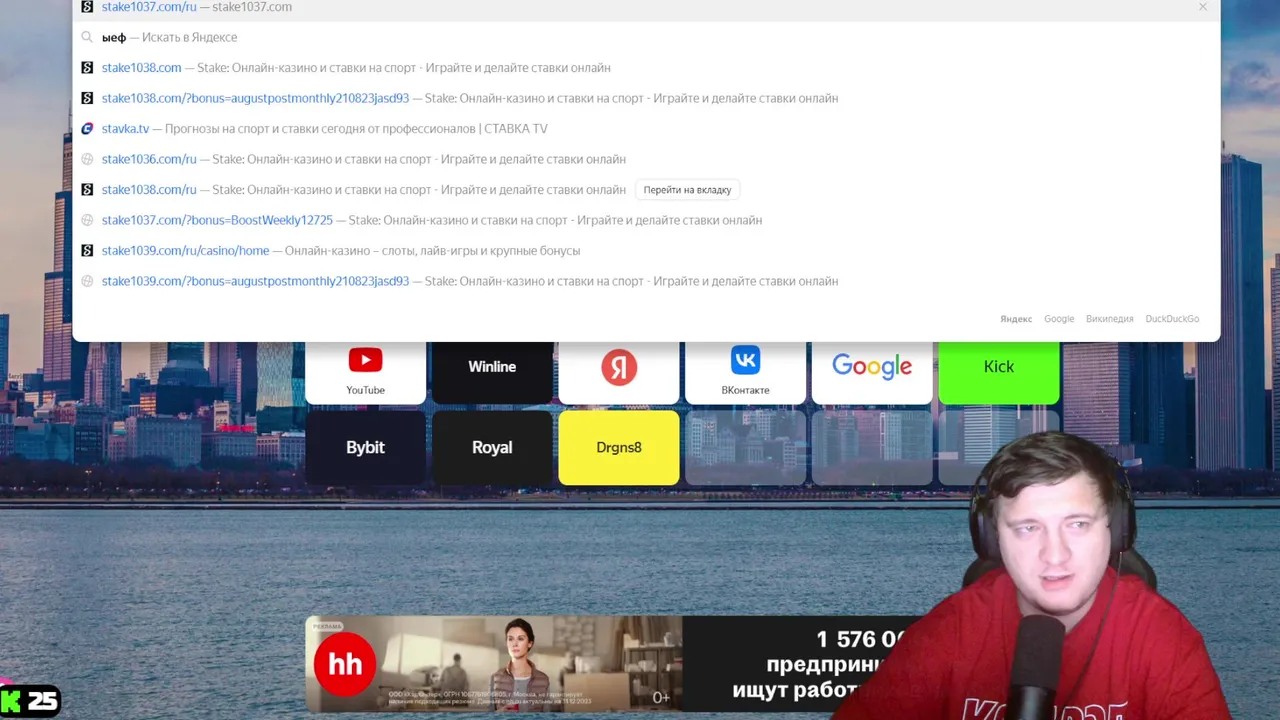Choose Яндекс as search engine
This screenshot has width=1280, height=720.
coord(1016,319)
